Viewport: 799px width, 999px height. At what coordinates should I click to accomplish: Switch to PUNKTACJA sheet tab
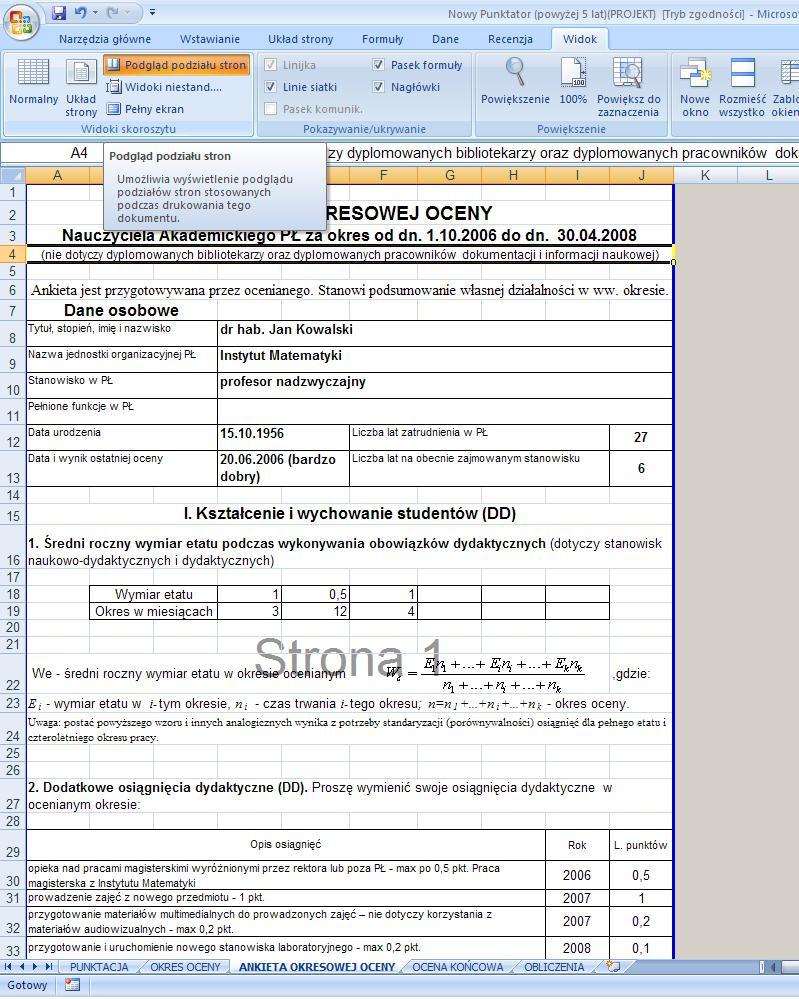coord(99,967)
